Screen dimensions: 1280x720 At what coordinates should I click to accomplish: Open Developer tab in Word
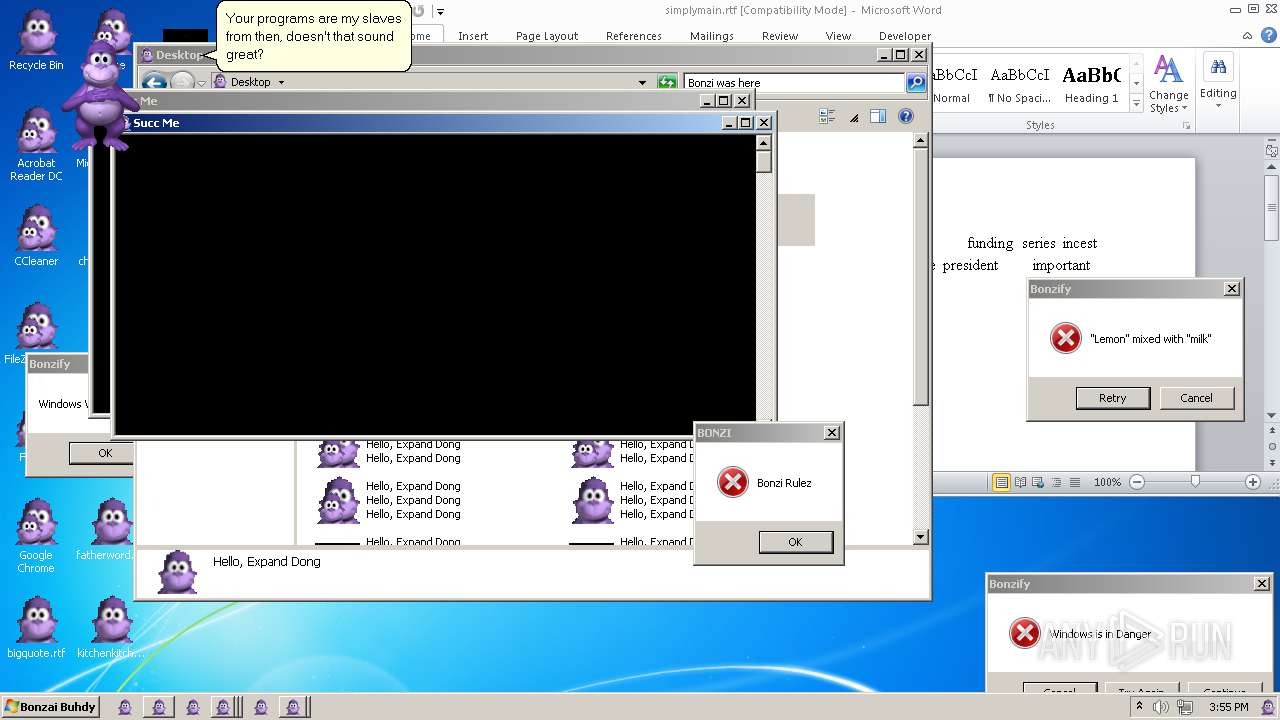click(905, 36)
